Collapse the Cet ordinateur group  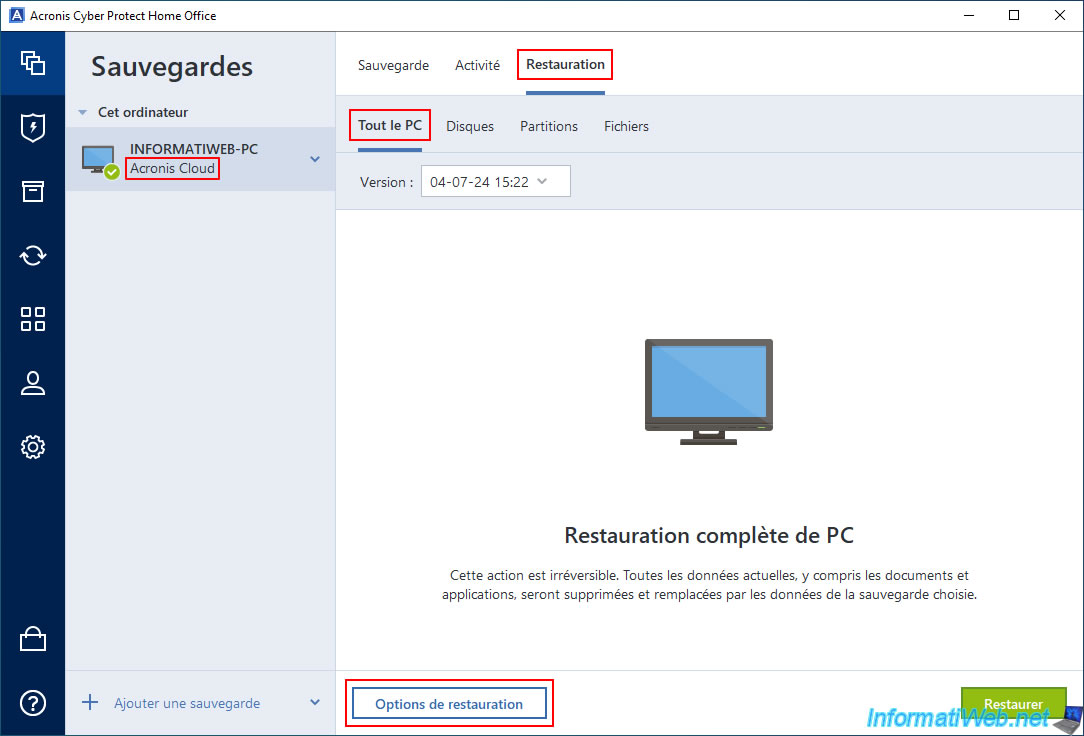[x=82, y=112]
